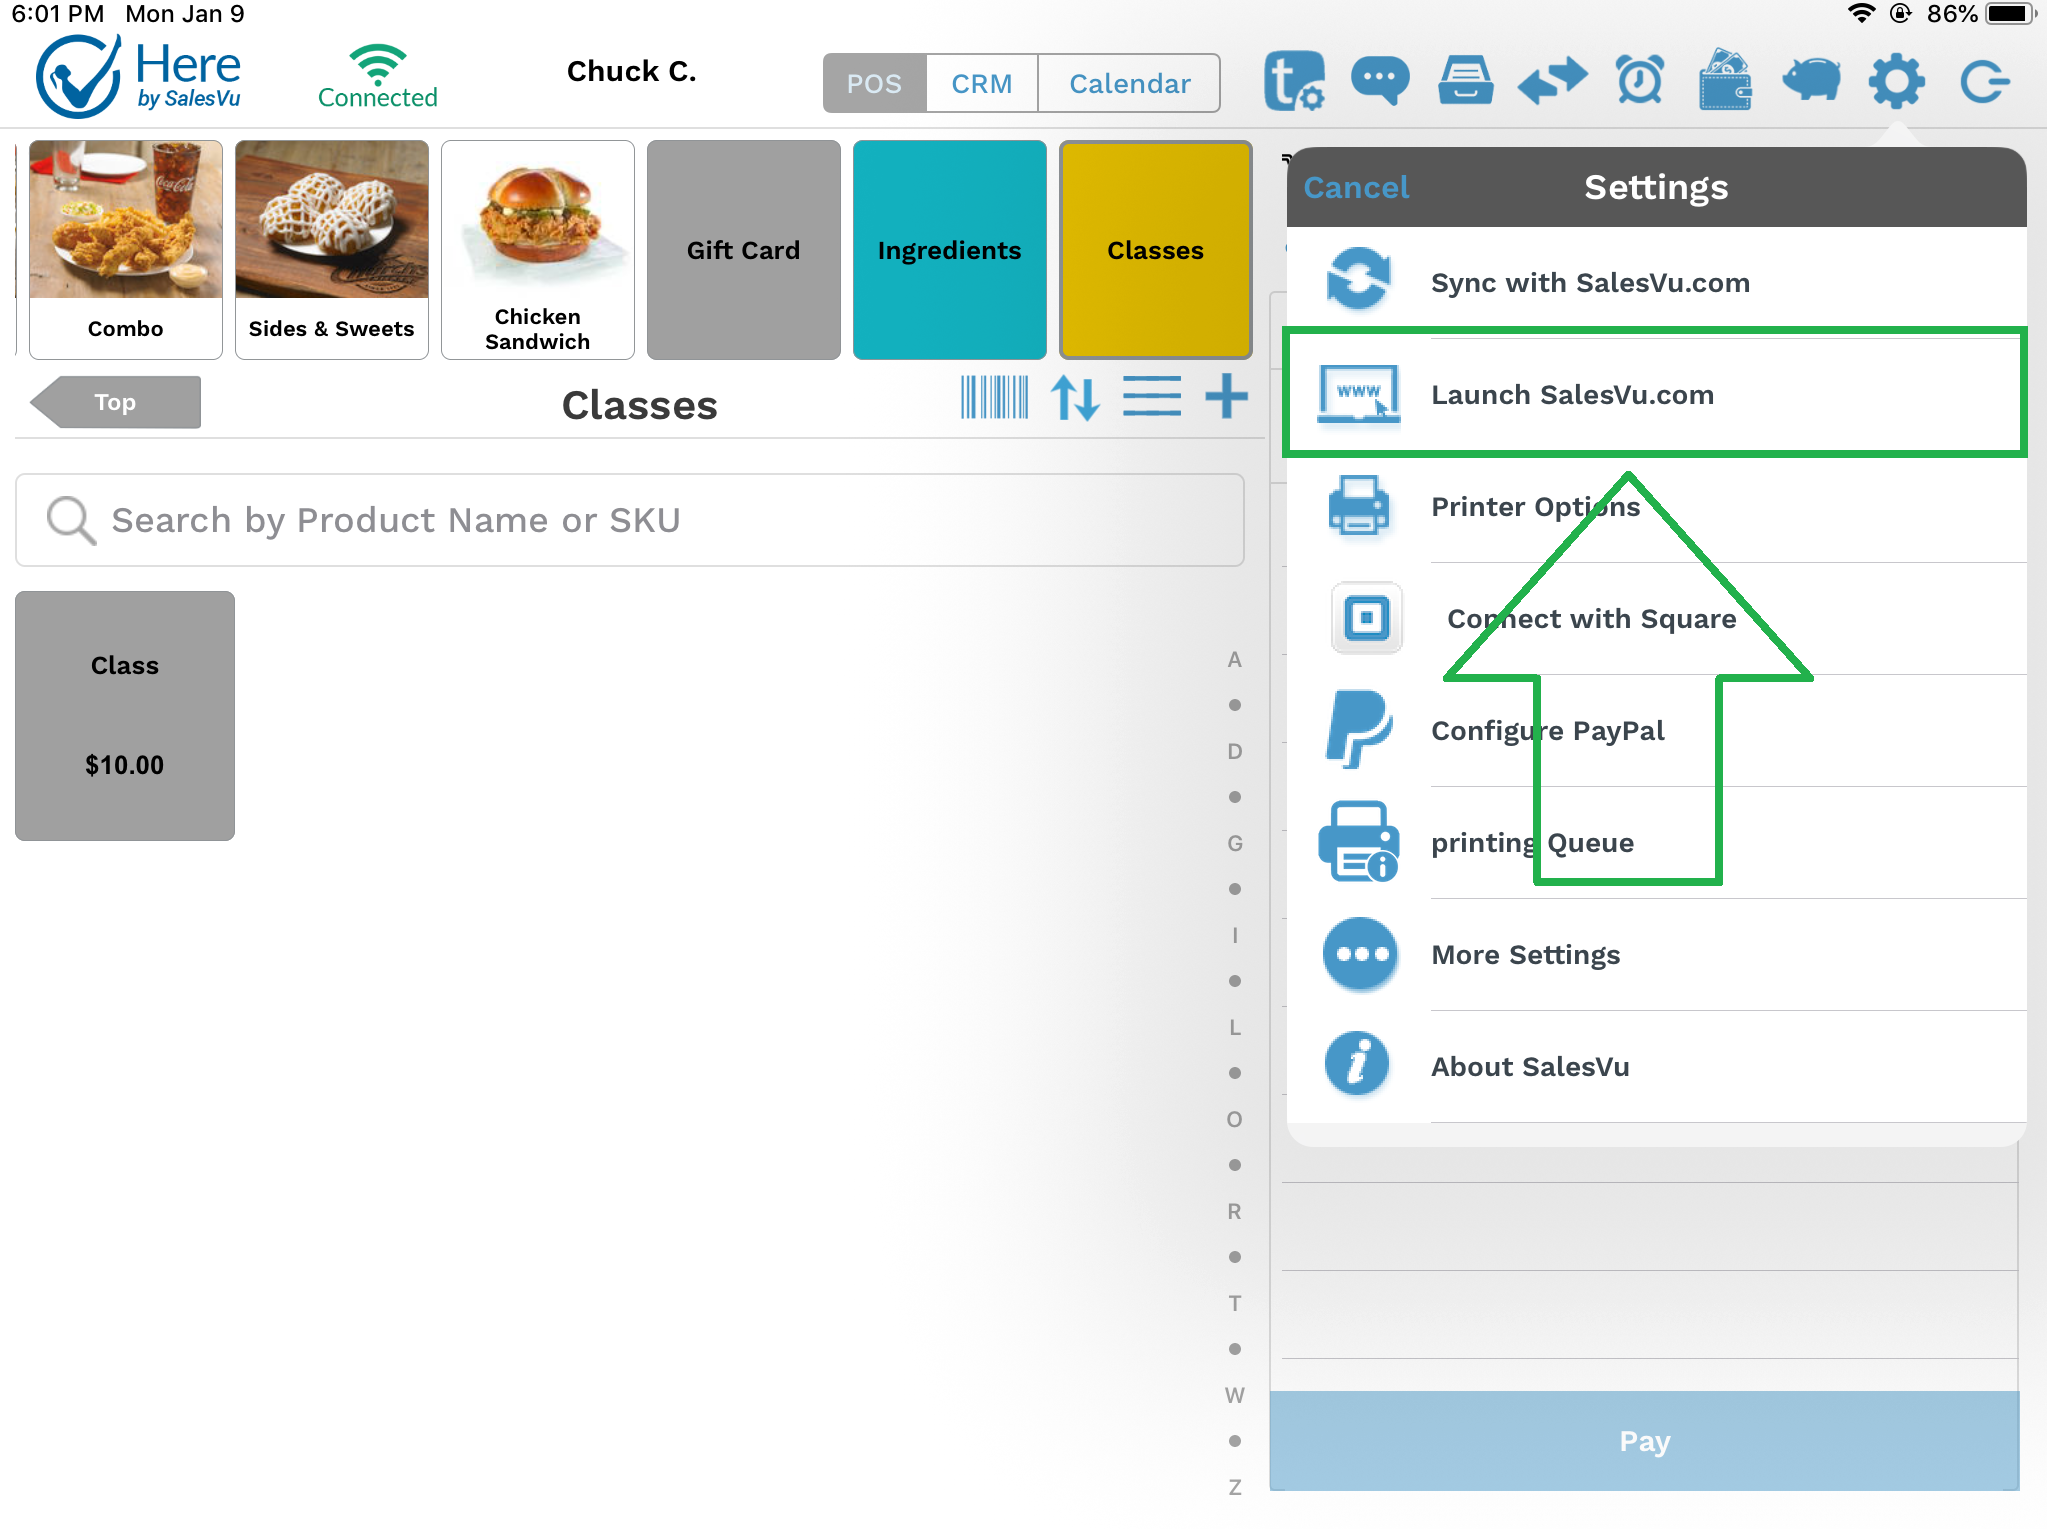2047x1529 pixels.
Task: Click the sort order toggle icon
Action: click(x=1076, y=403)
